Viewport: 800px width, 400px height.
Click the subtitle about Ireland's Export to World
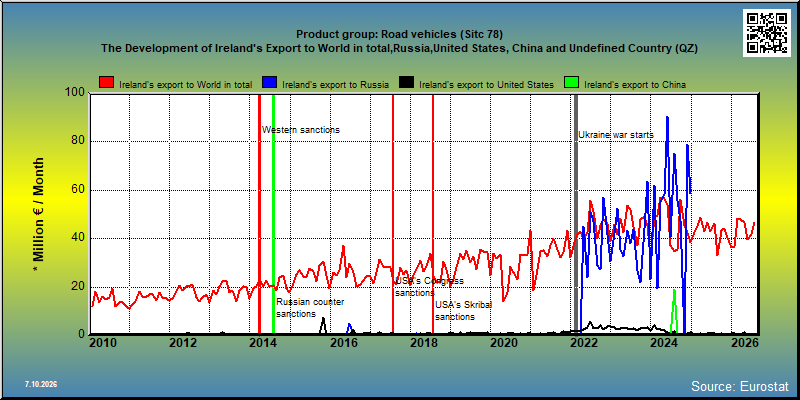pos(399,48)
